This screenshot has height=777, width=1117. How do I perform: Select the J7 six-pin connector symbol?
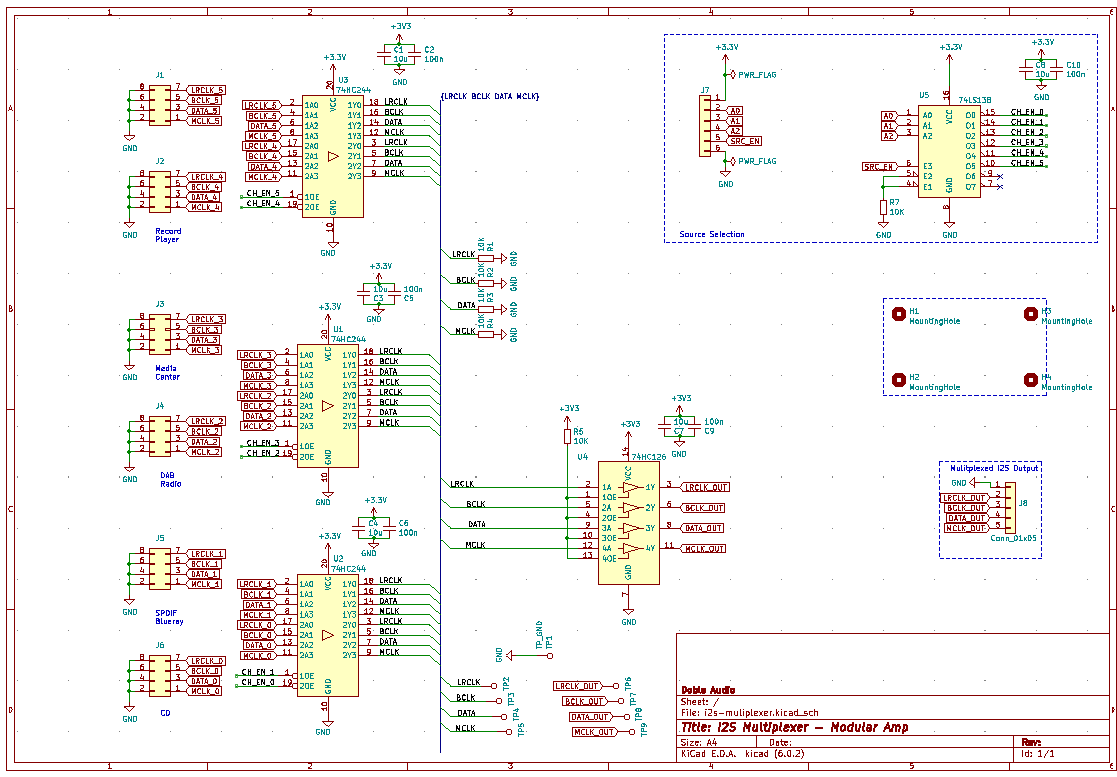705,126
